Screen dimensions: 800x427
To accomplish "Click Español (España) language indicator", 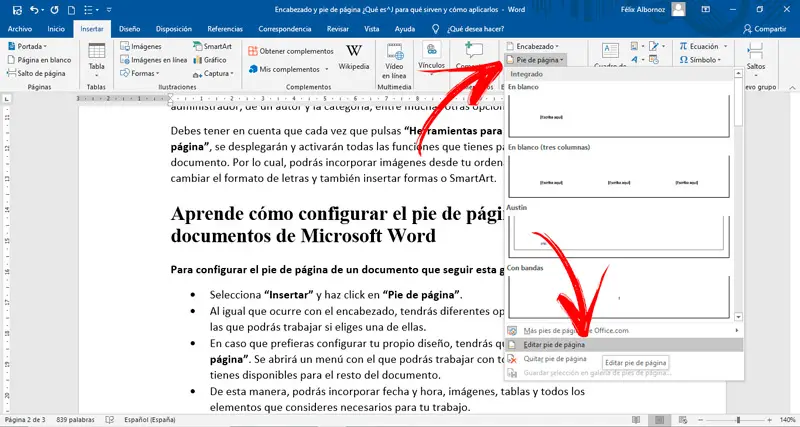I will point(150,420).
